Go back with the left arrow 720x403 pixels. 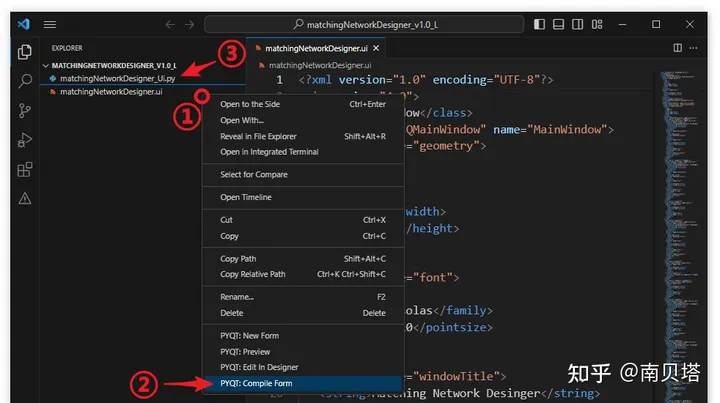click(170, 24)
